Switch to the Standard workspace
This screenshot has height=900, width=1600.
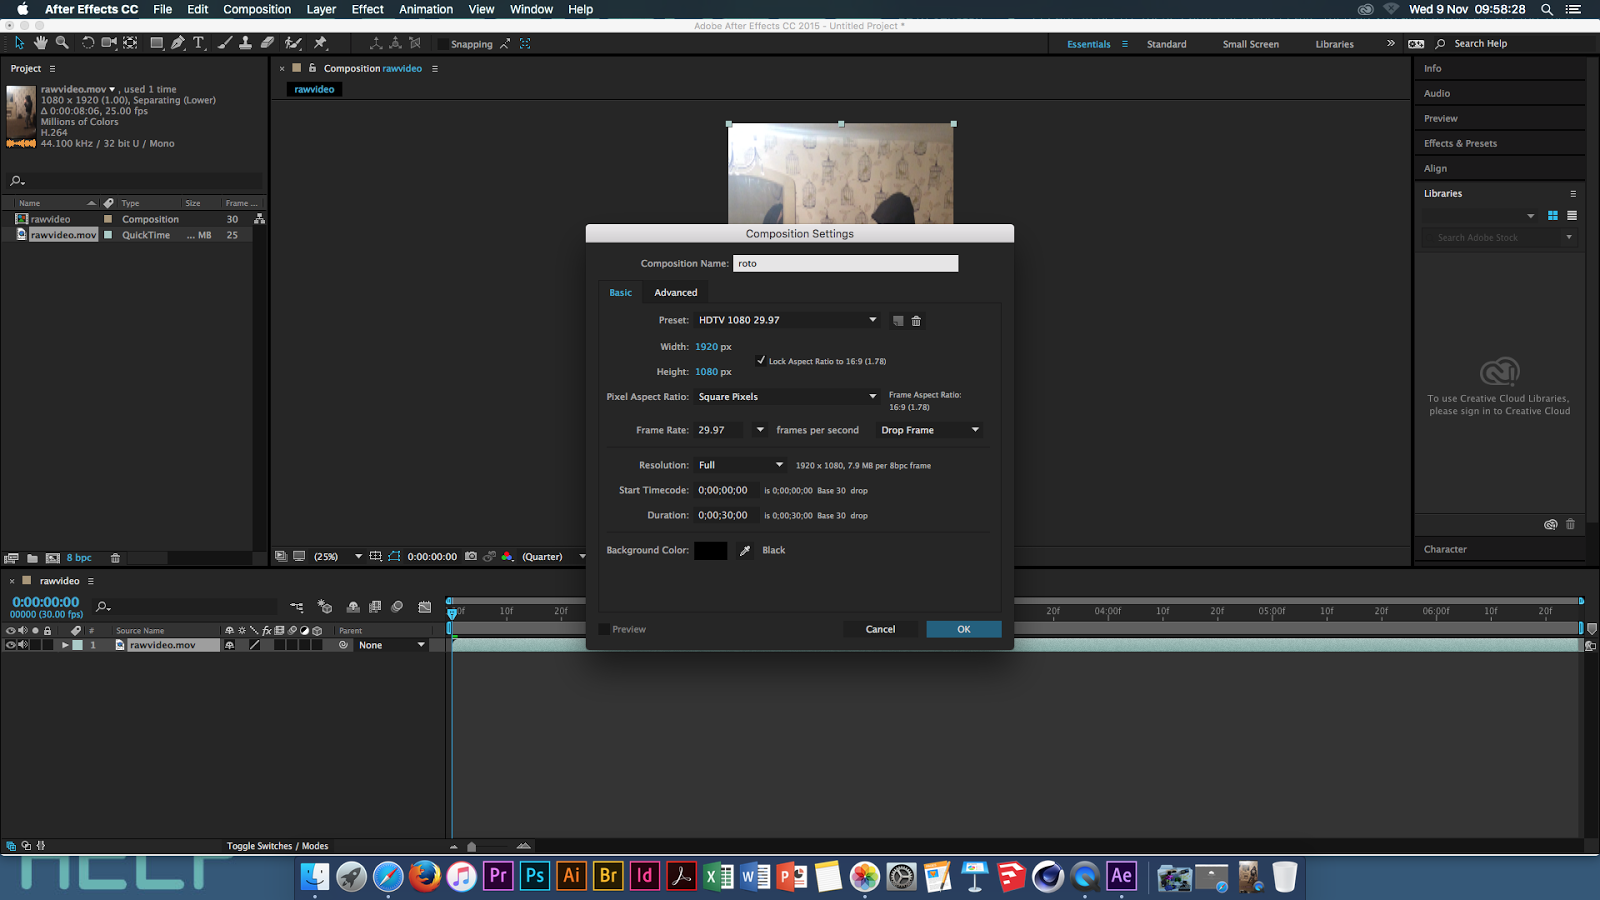pos(1167,44)
